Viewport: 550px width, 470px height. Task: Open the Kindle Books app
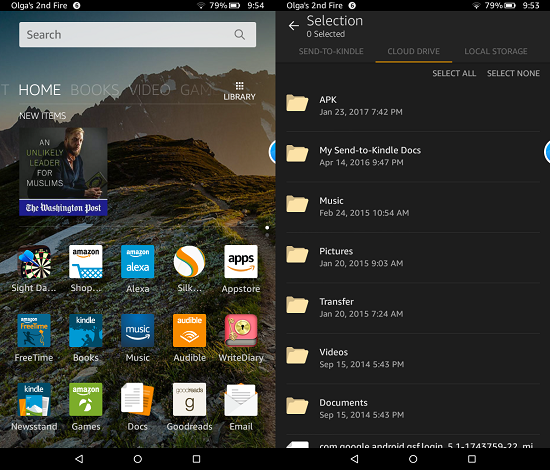tap(86, 331)
